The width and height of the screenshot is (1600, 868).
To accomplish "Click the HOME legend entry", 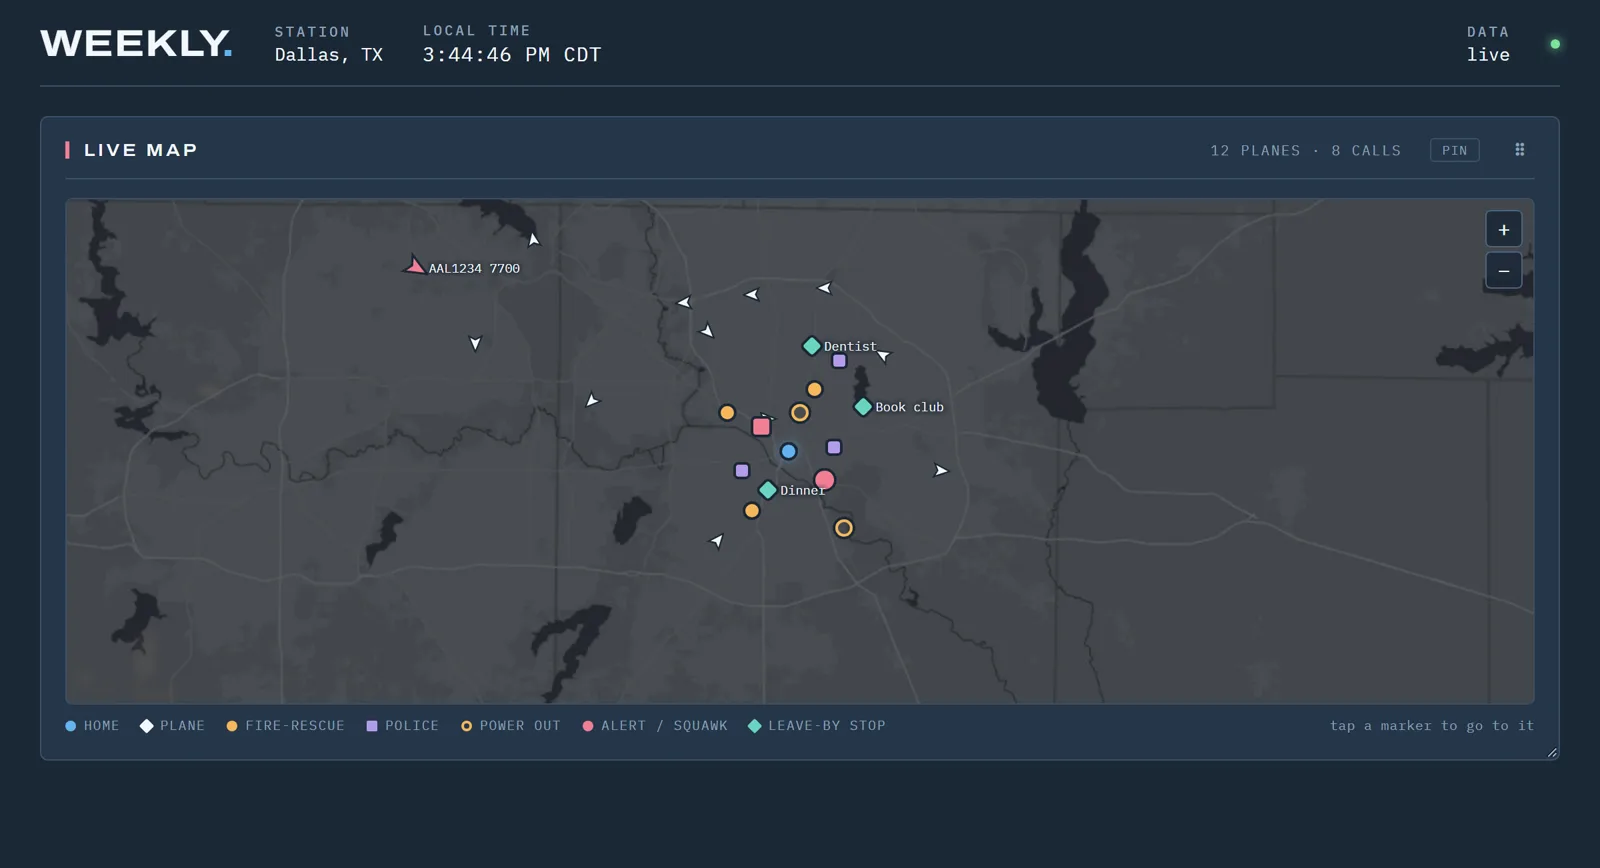I will click(x=92, y=726).
